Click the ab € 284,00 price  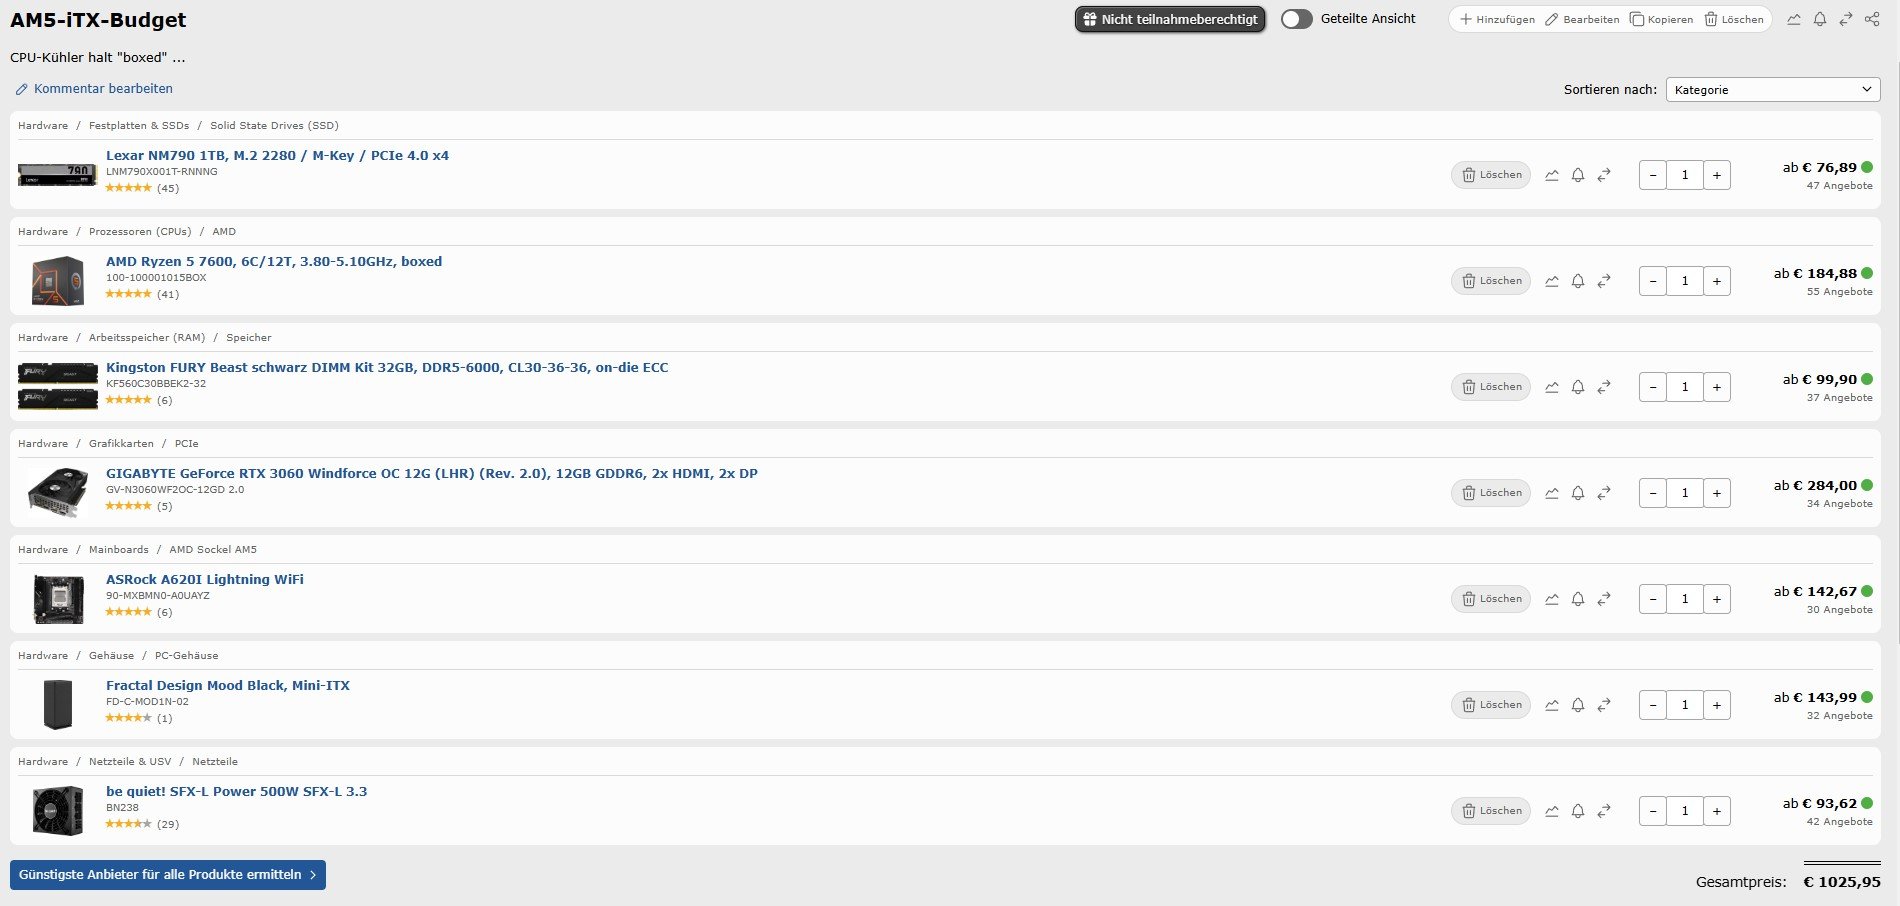point(1815,485)
